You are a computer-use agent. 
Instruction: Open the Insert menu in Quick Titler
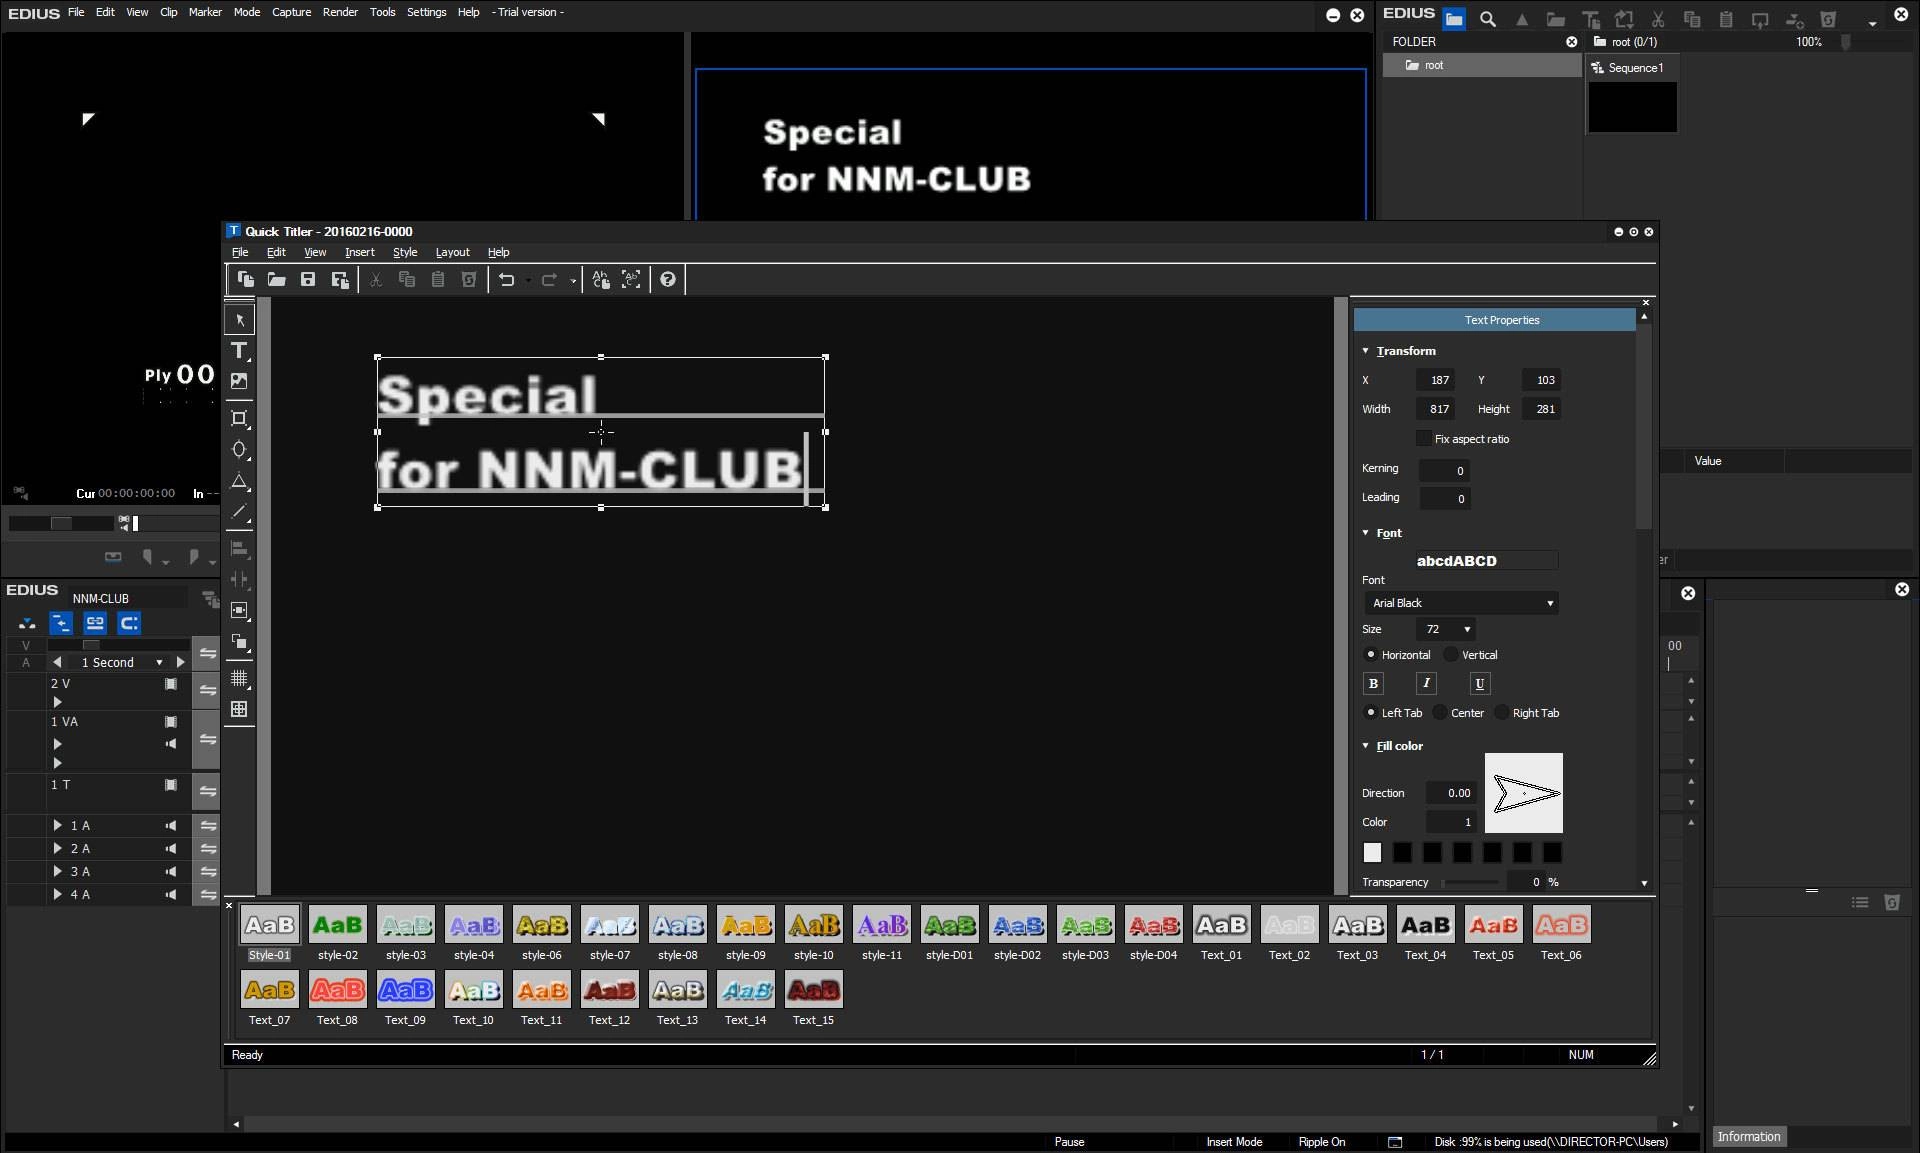point(360,252)
